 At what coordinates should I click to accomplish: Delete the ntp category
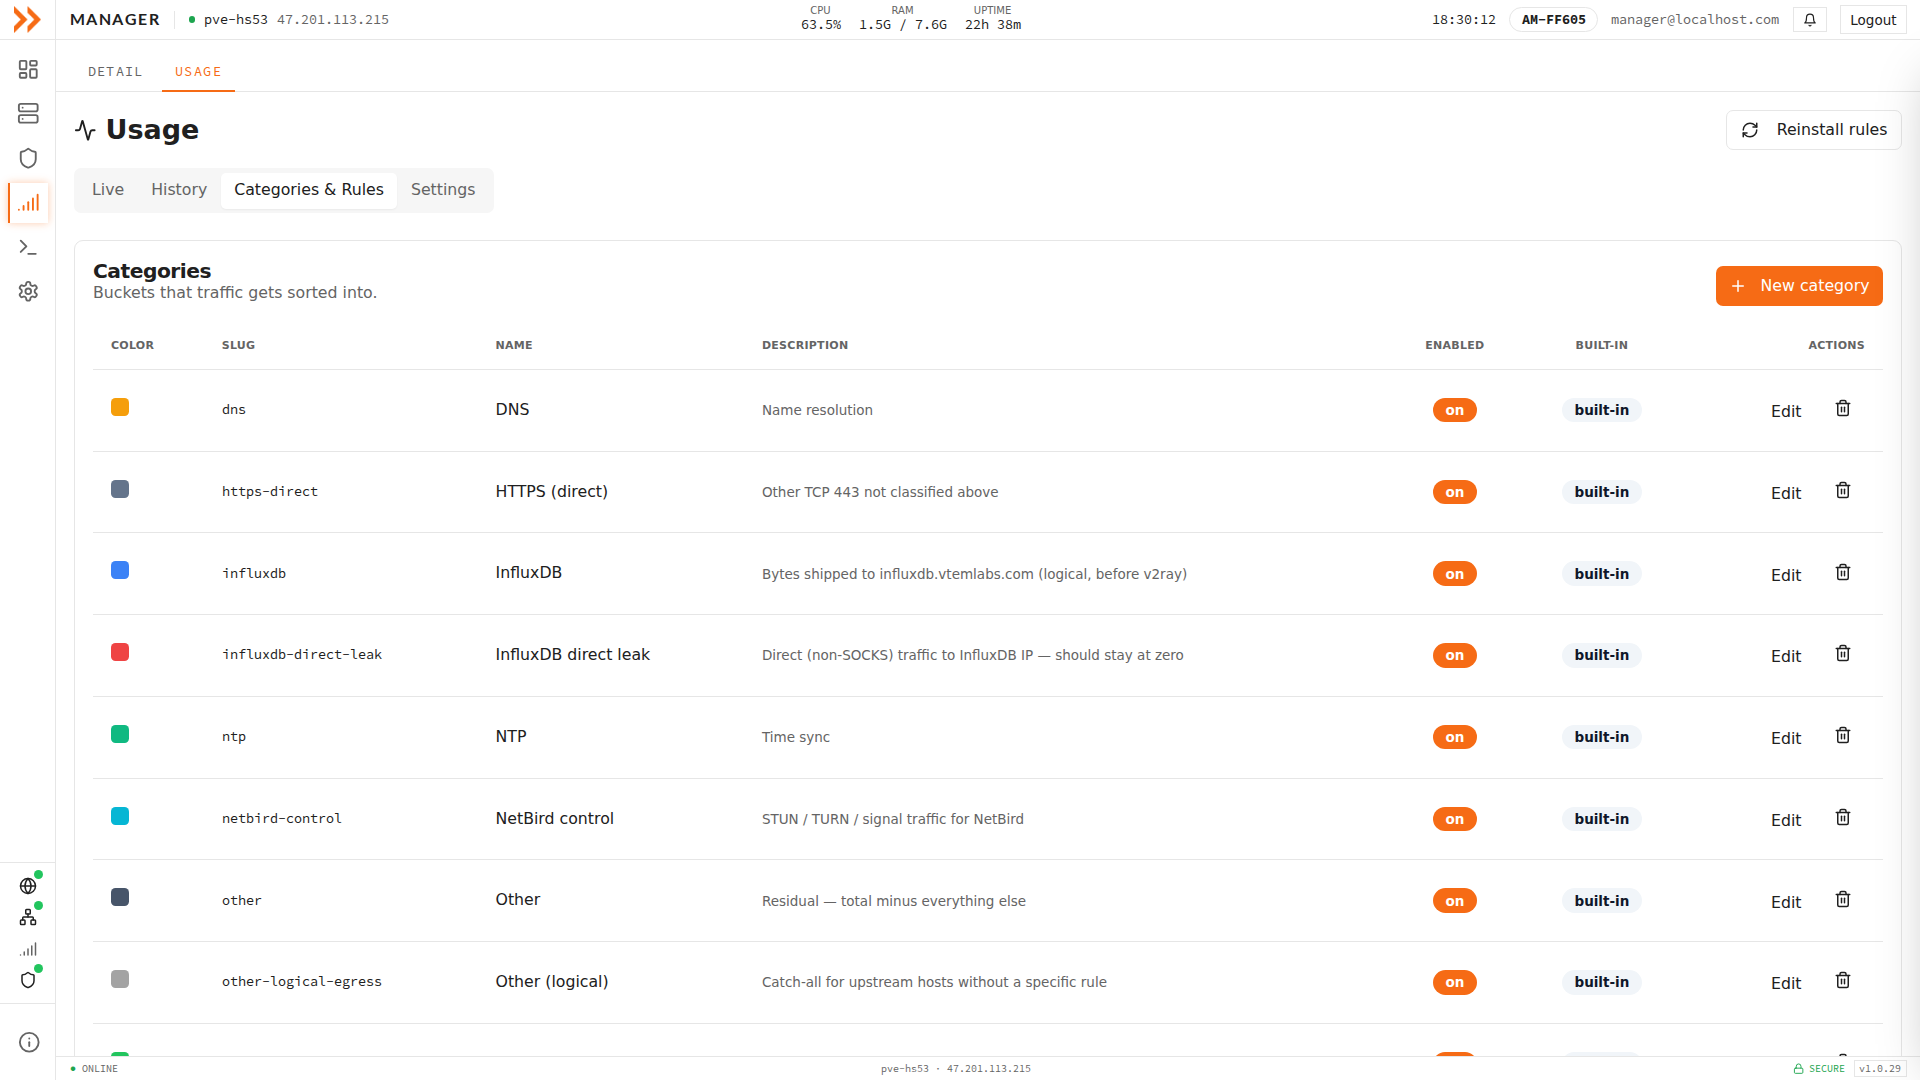click(x=1843, y=735)
